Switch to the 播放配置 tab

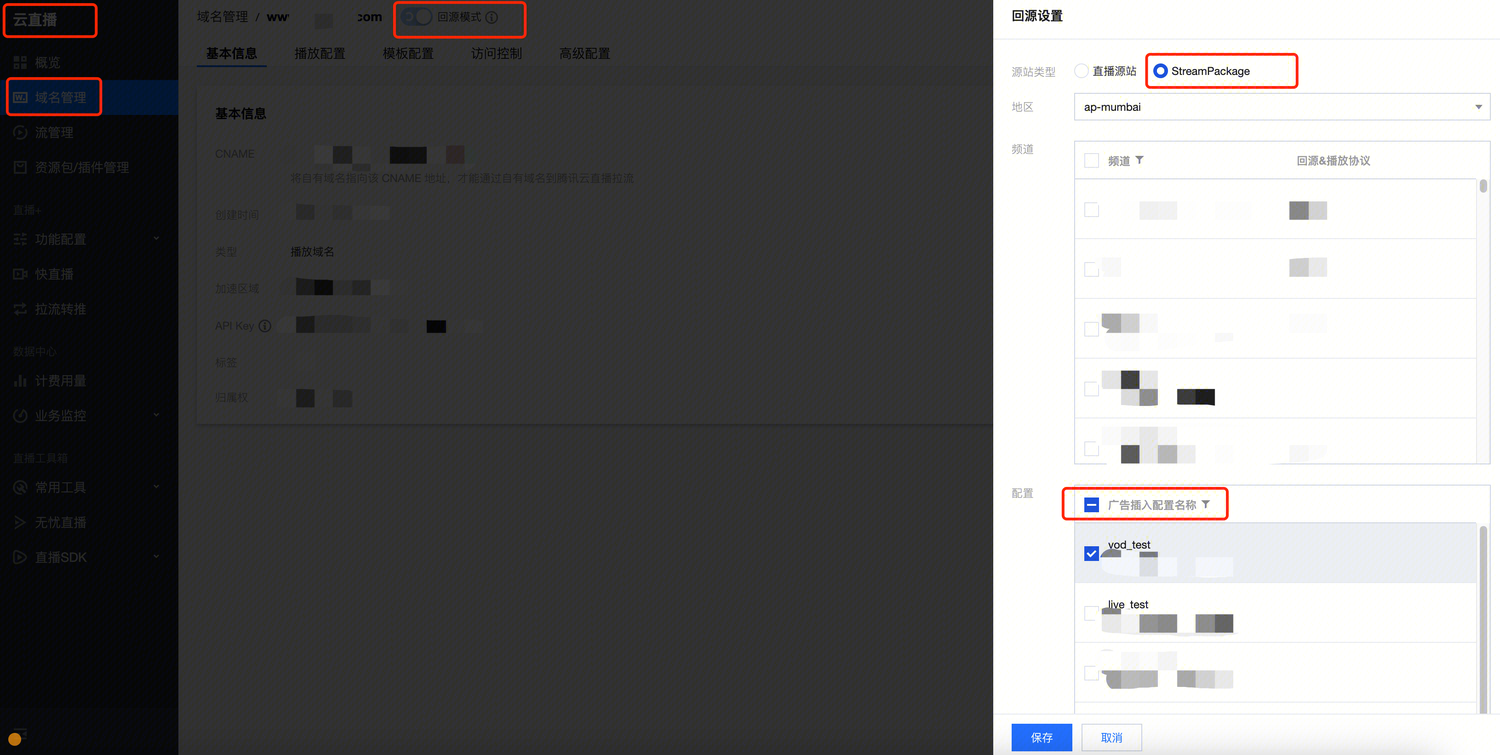(x=320, y=53)
